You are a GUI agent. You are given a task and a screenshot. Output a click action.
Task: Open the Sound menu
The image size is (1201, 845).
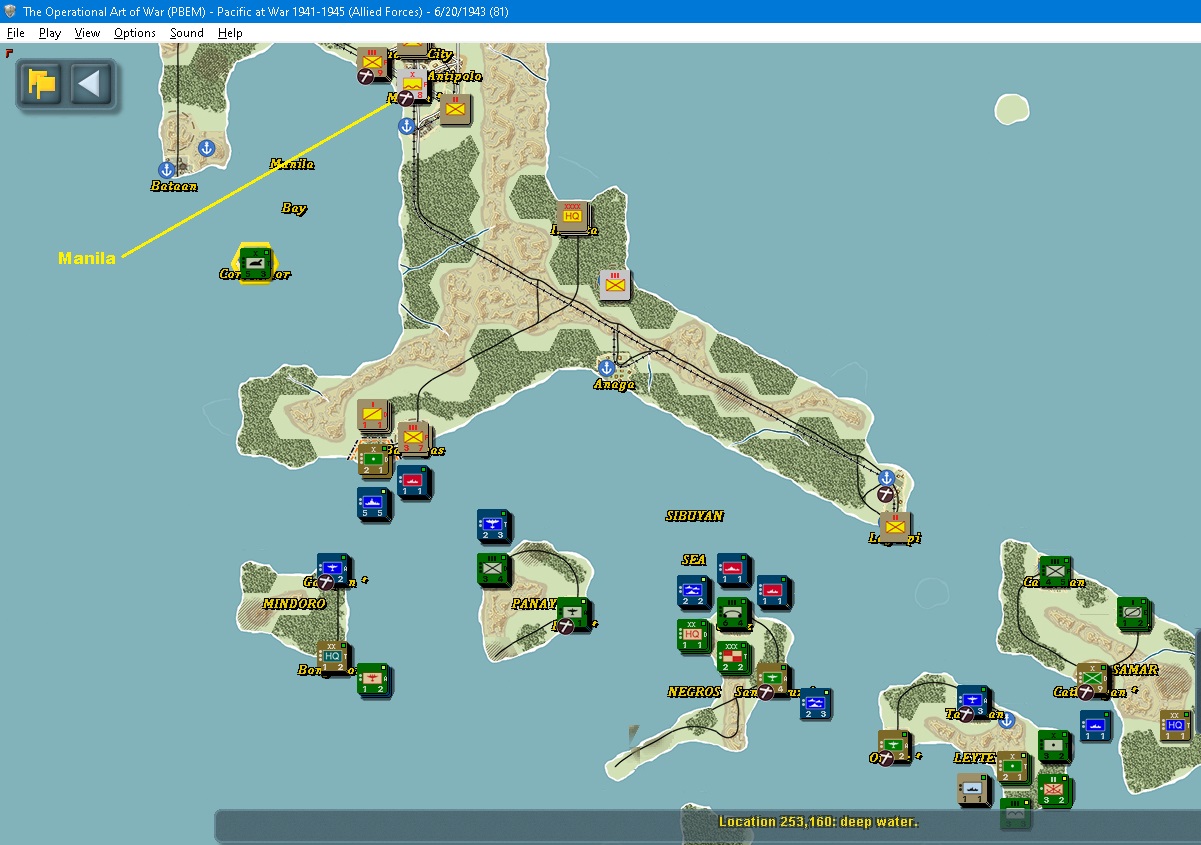[x=186, y=33]
